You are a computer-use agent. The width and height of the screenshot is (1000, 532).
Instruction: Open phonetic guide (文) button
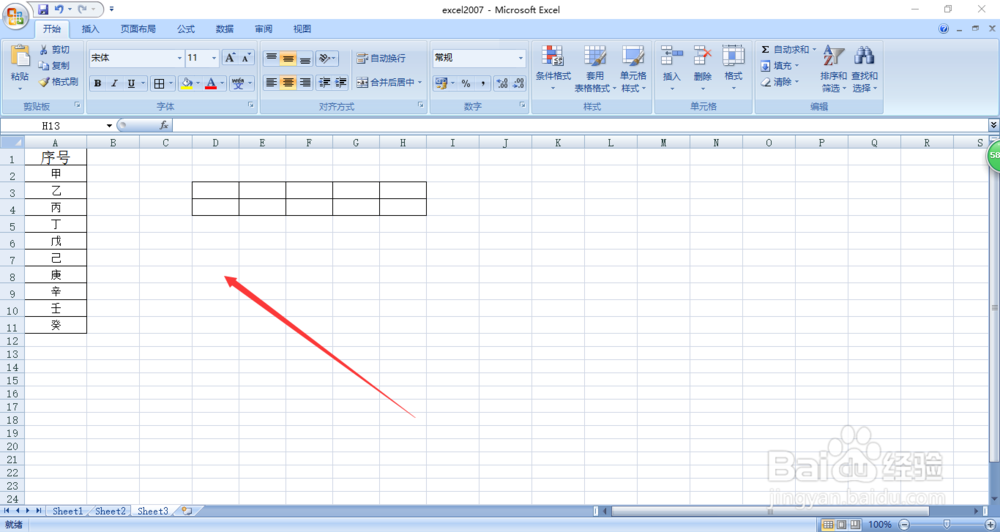coord(238,83)
